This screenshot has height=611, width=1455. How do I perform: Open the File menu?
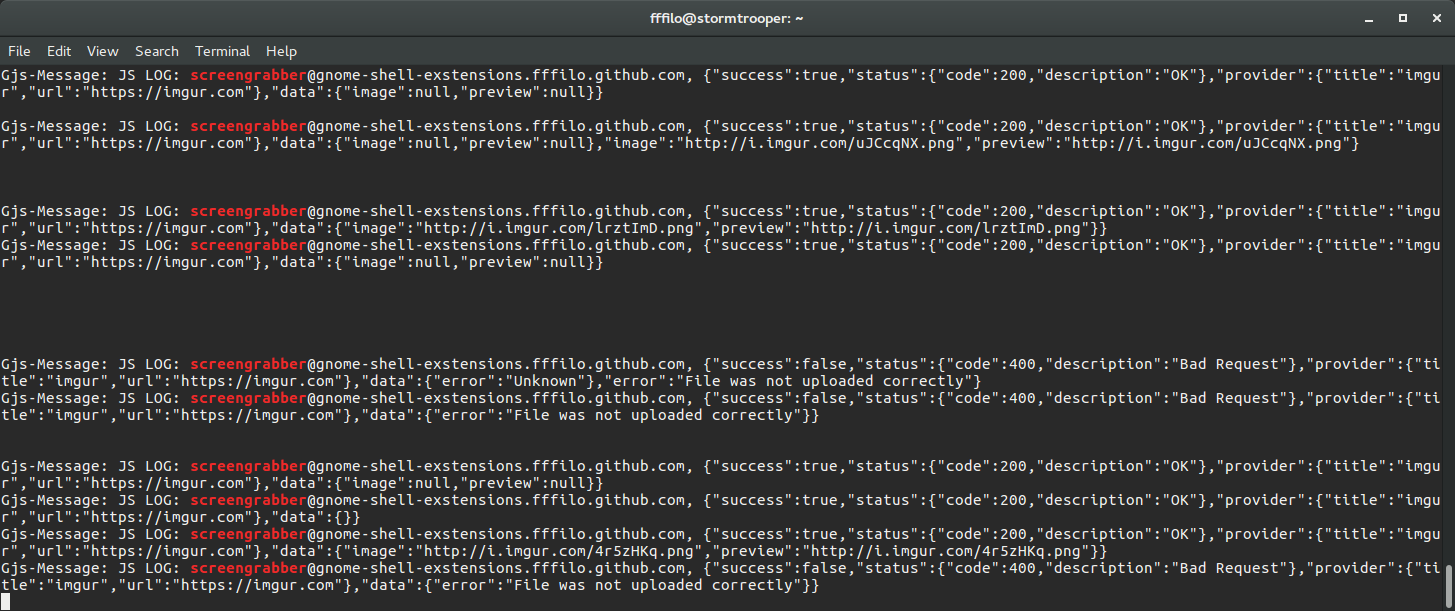pos(19,51)
